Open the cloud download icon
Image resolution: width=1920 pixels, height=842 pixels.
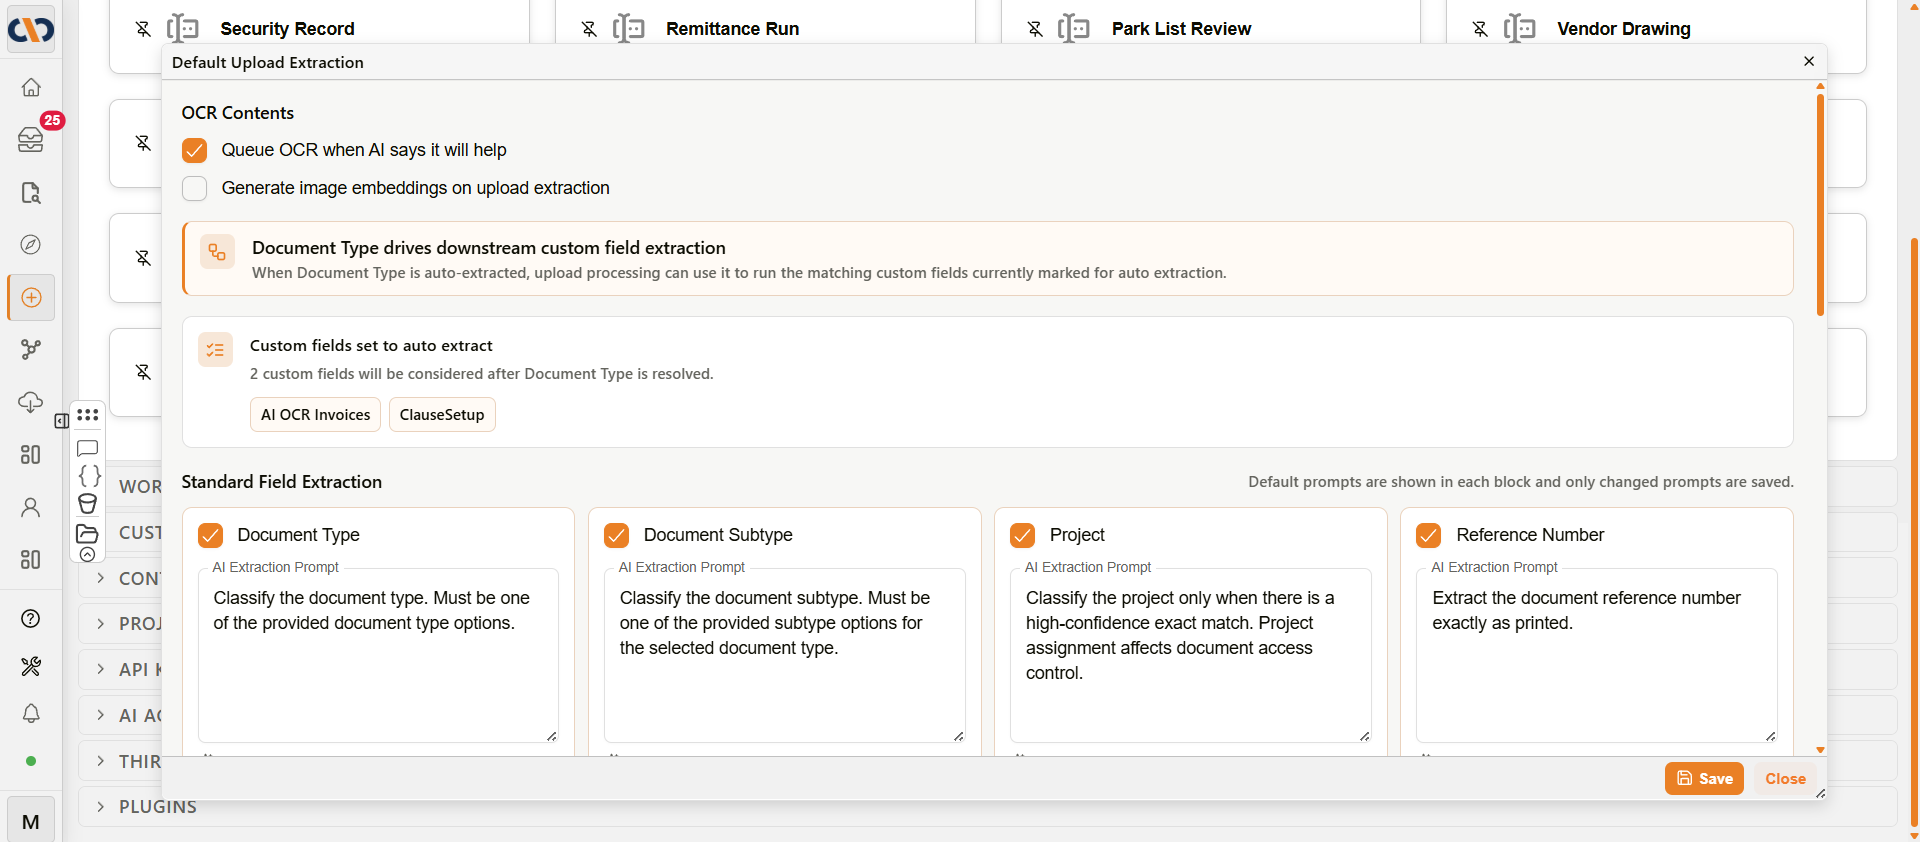[x=31, y=402]
